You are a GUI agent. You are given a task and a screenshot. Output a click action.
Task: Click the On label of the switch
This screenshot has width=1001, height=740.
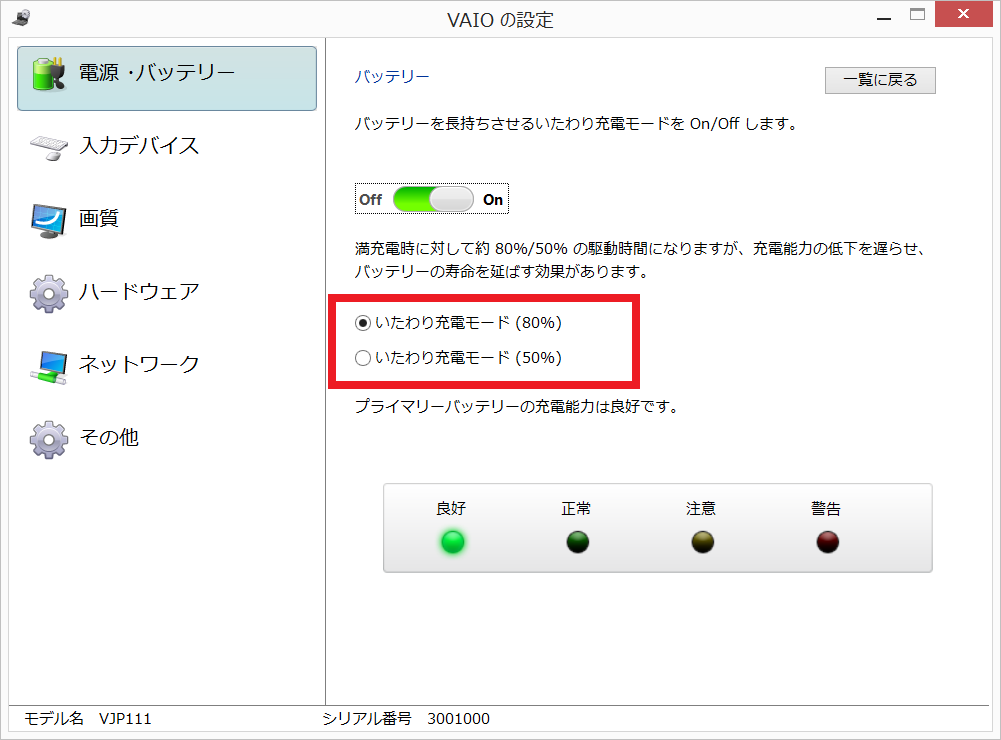(x=493, y=200)
